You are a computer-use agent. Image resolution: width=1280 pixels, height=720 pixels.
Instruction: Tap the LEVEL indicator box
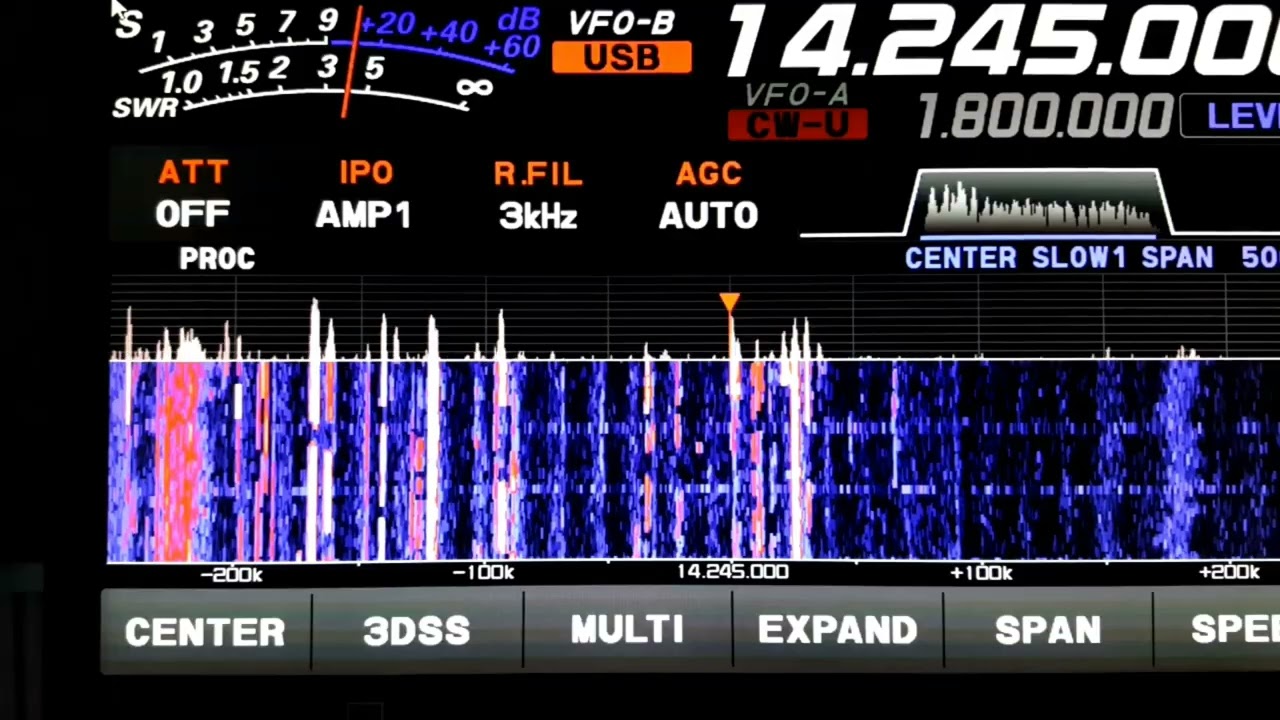[1232, 117]
